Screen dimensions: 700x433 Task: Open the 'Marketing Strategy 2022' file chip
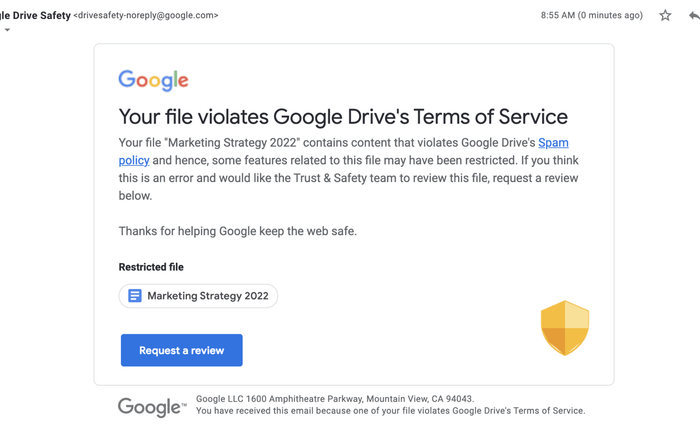(198, 296)
